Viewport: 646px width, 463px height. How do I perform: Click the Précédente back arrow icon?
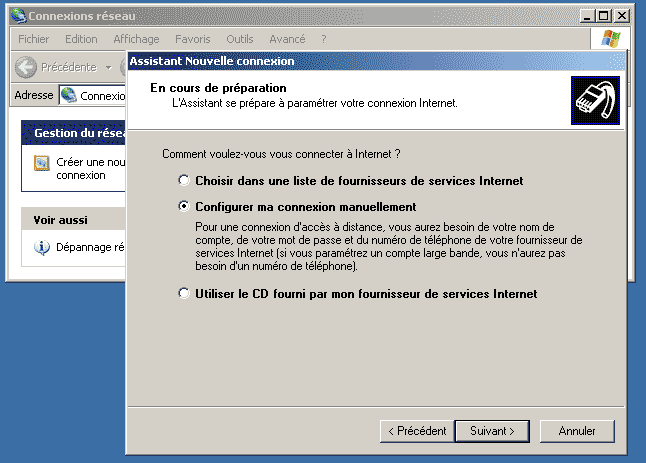26,67
